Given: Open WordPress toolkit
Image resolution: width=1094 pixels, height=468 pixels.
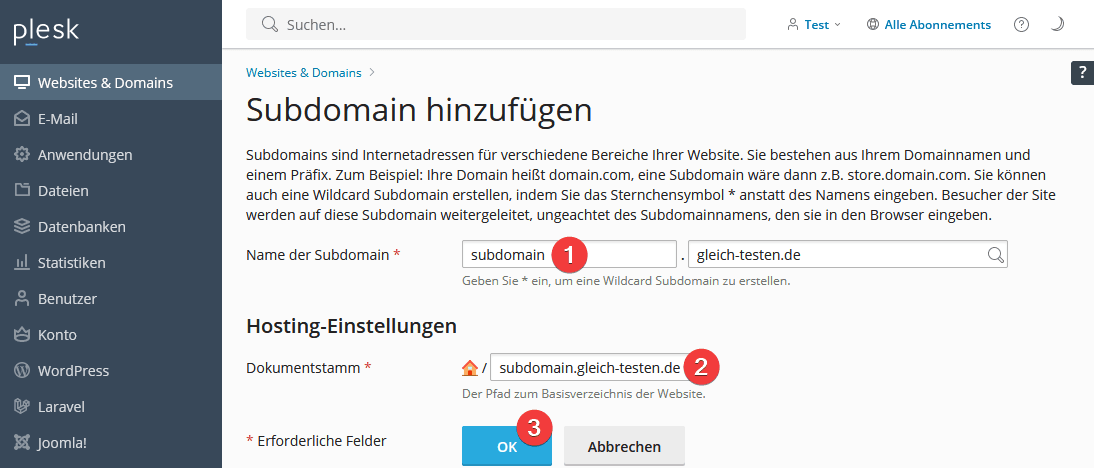Looking at the screenshot, I should [111, 371].
